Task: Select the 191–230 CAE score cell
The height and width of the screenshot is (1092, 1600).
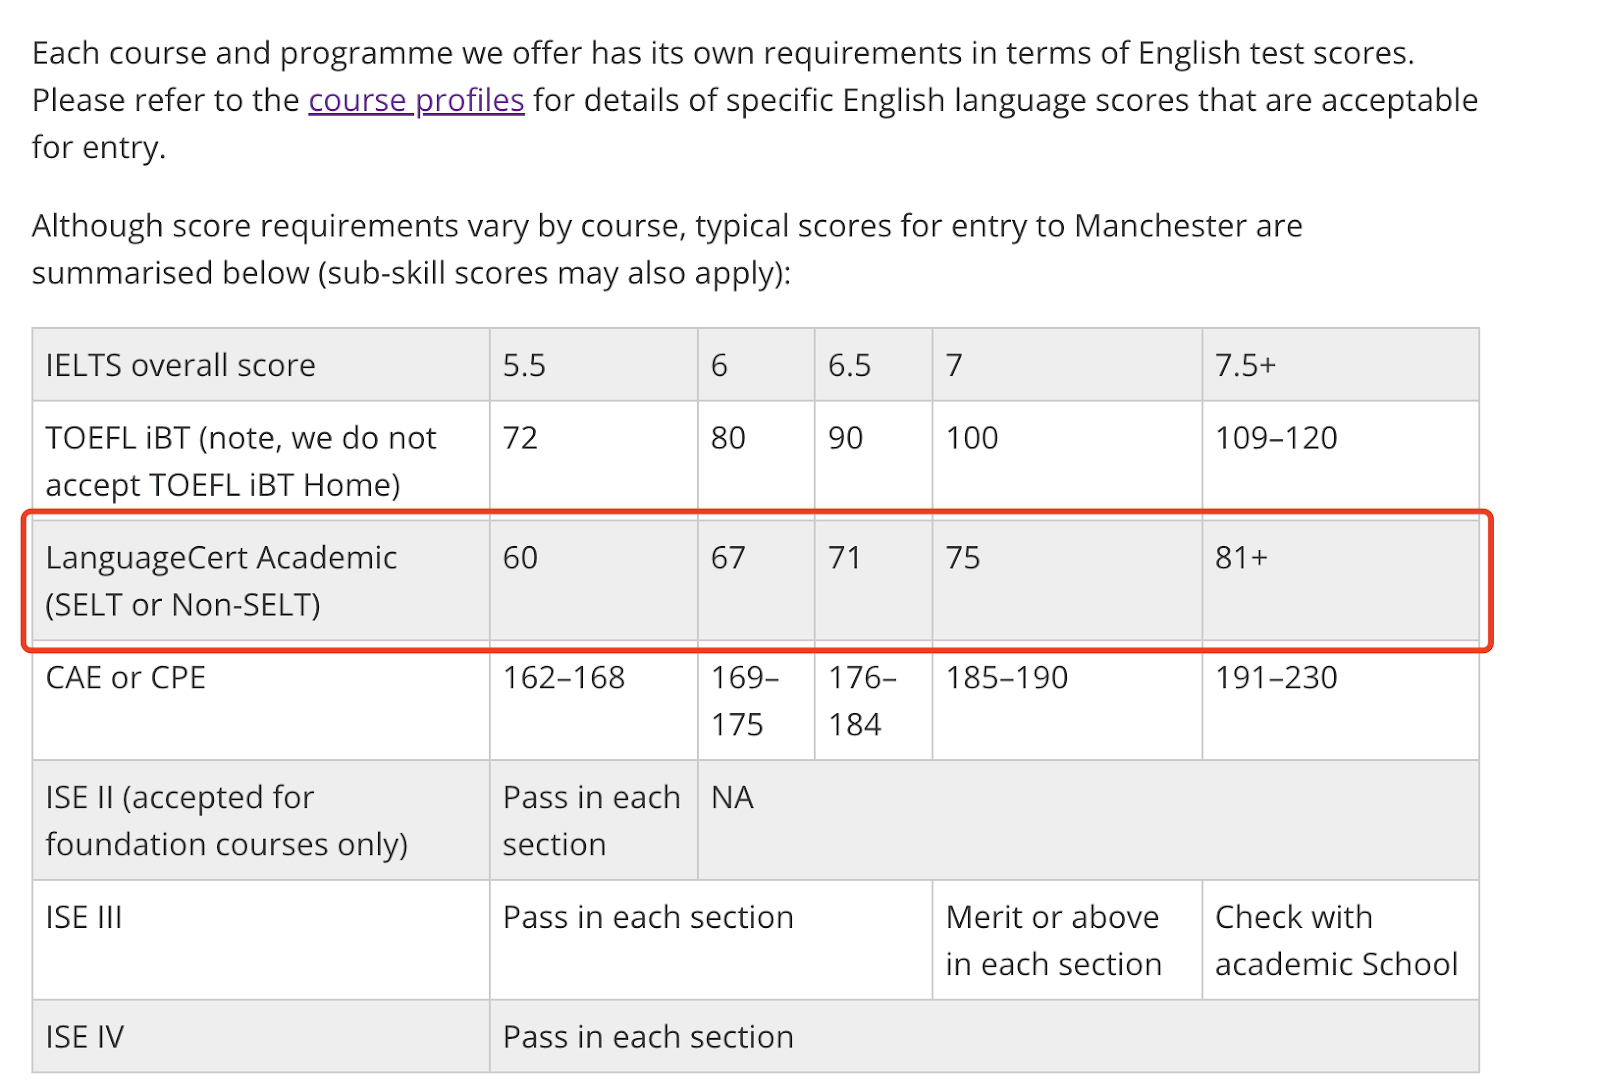Action: [1340, 701]
